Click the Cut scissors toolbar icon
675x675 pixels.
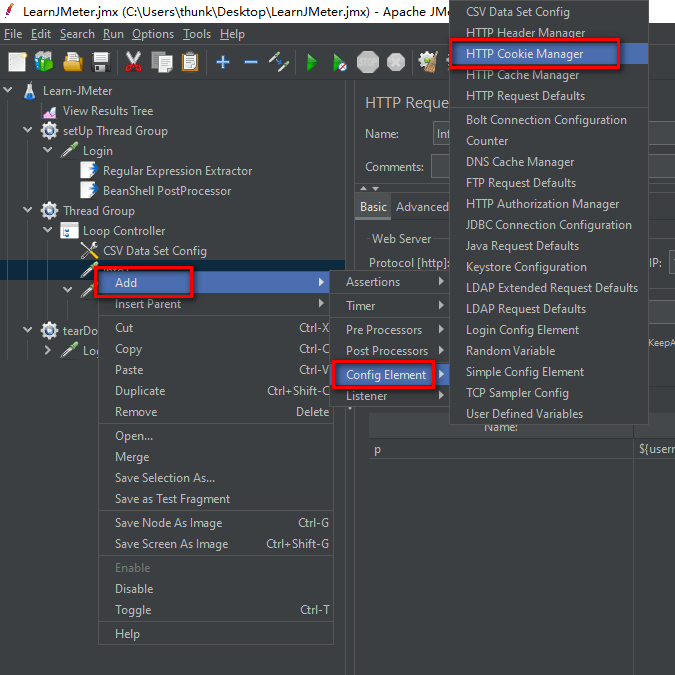[x=133, y=62]
